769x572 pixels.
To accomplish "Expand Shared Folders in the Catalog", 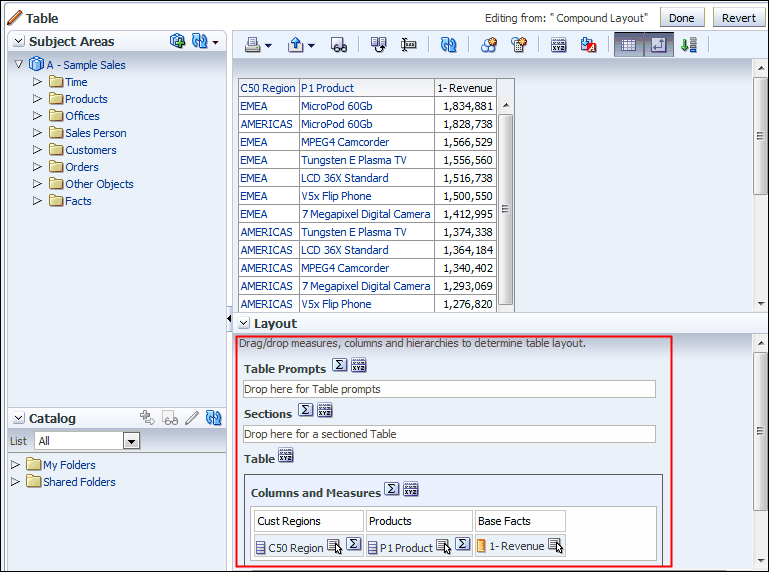I will coord(15,482).
